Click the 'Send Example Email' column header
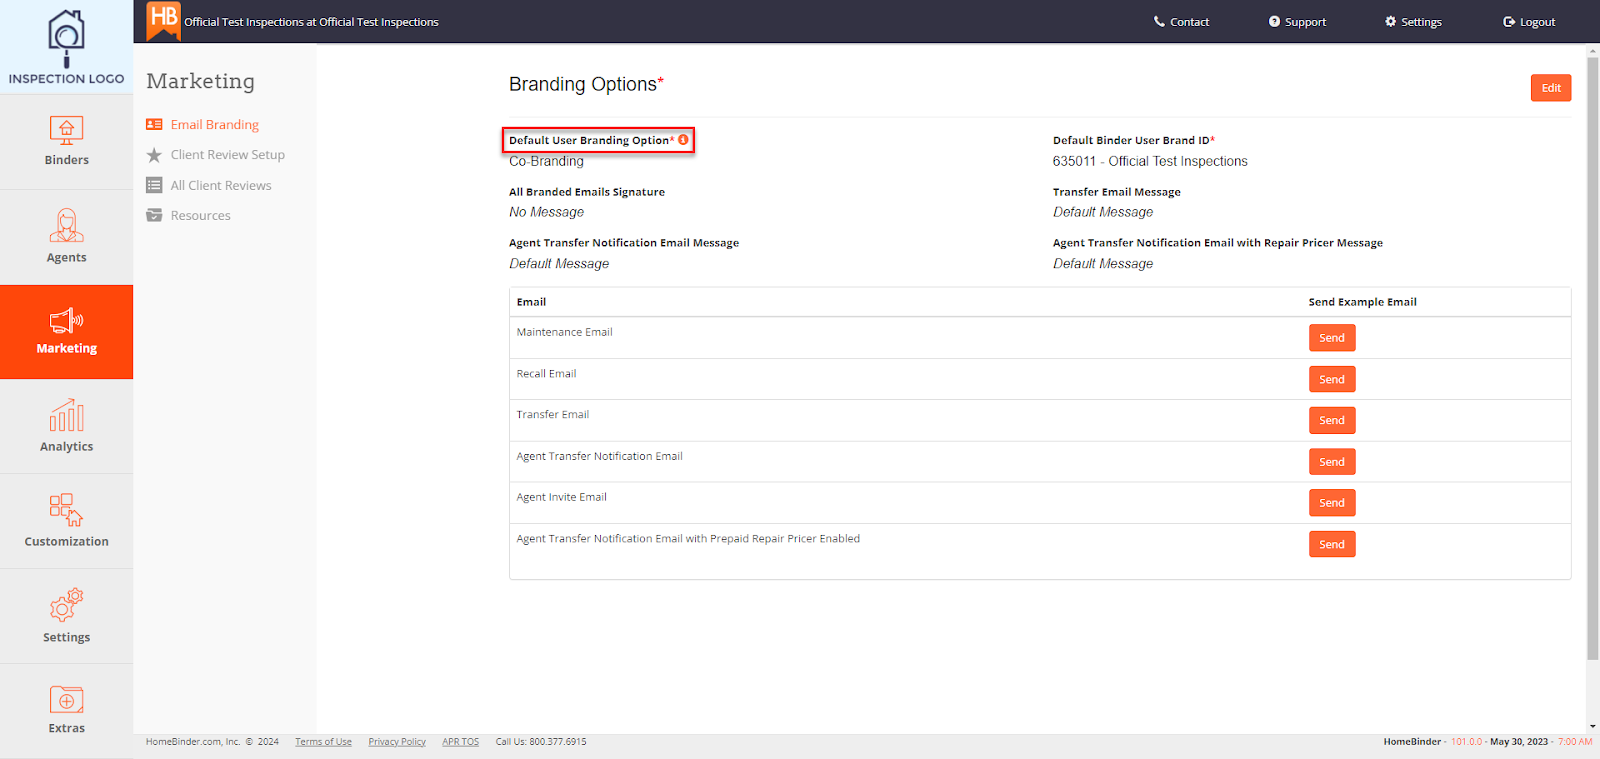 pyautogui.click(x=1363, y=302)
